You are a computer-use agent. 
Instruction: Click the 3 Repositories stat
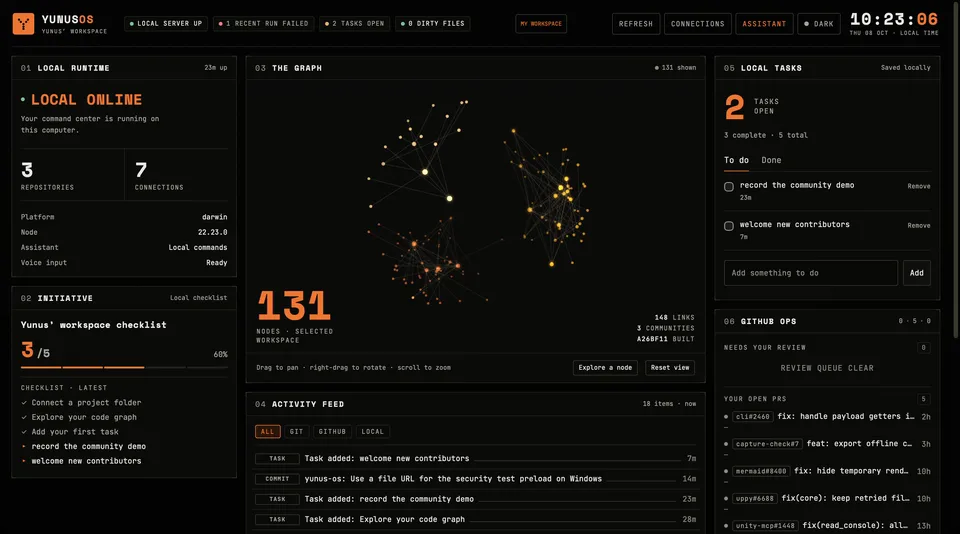(72, 176)
